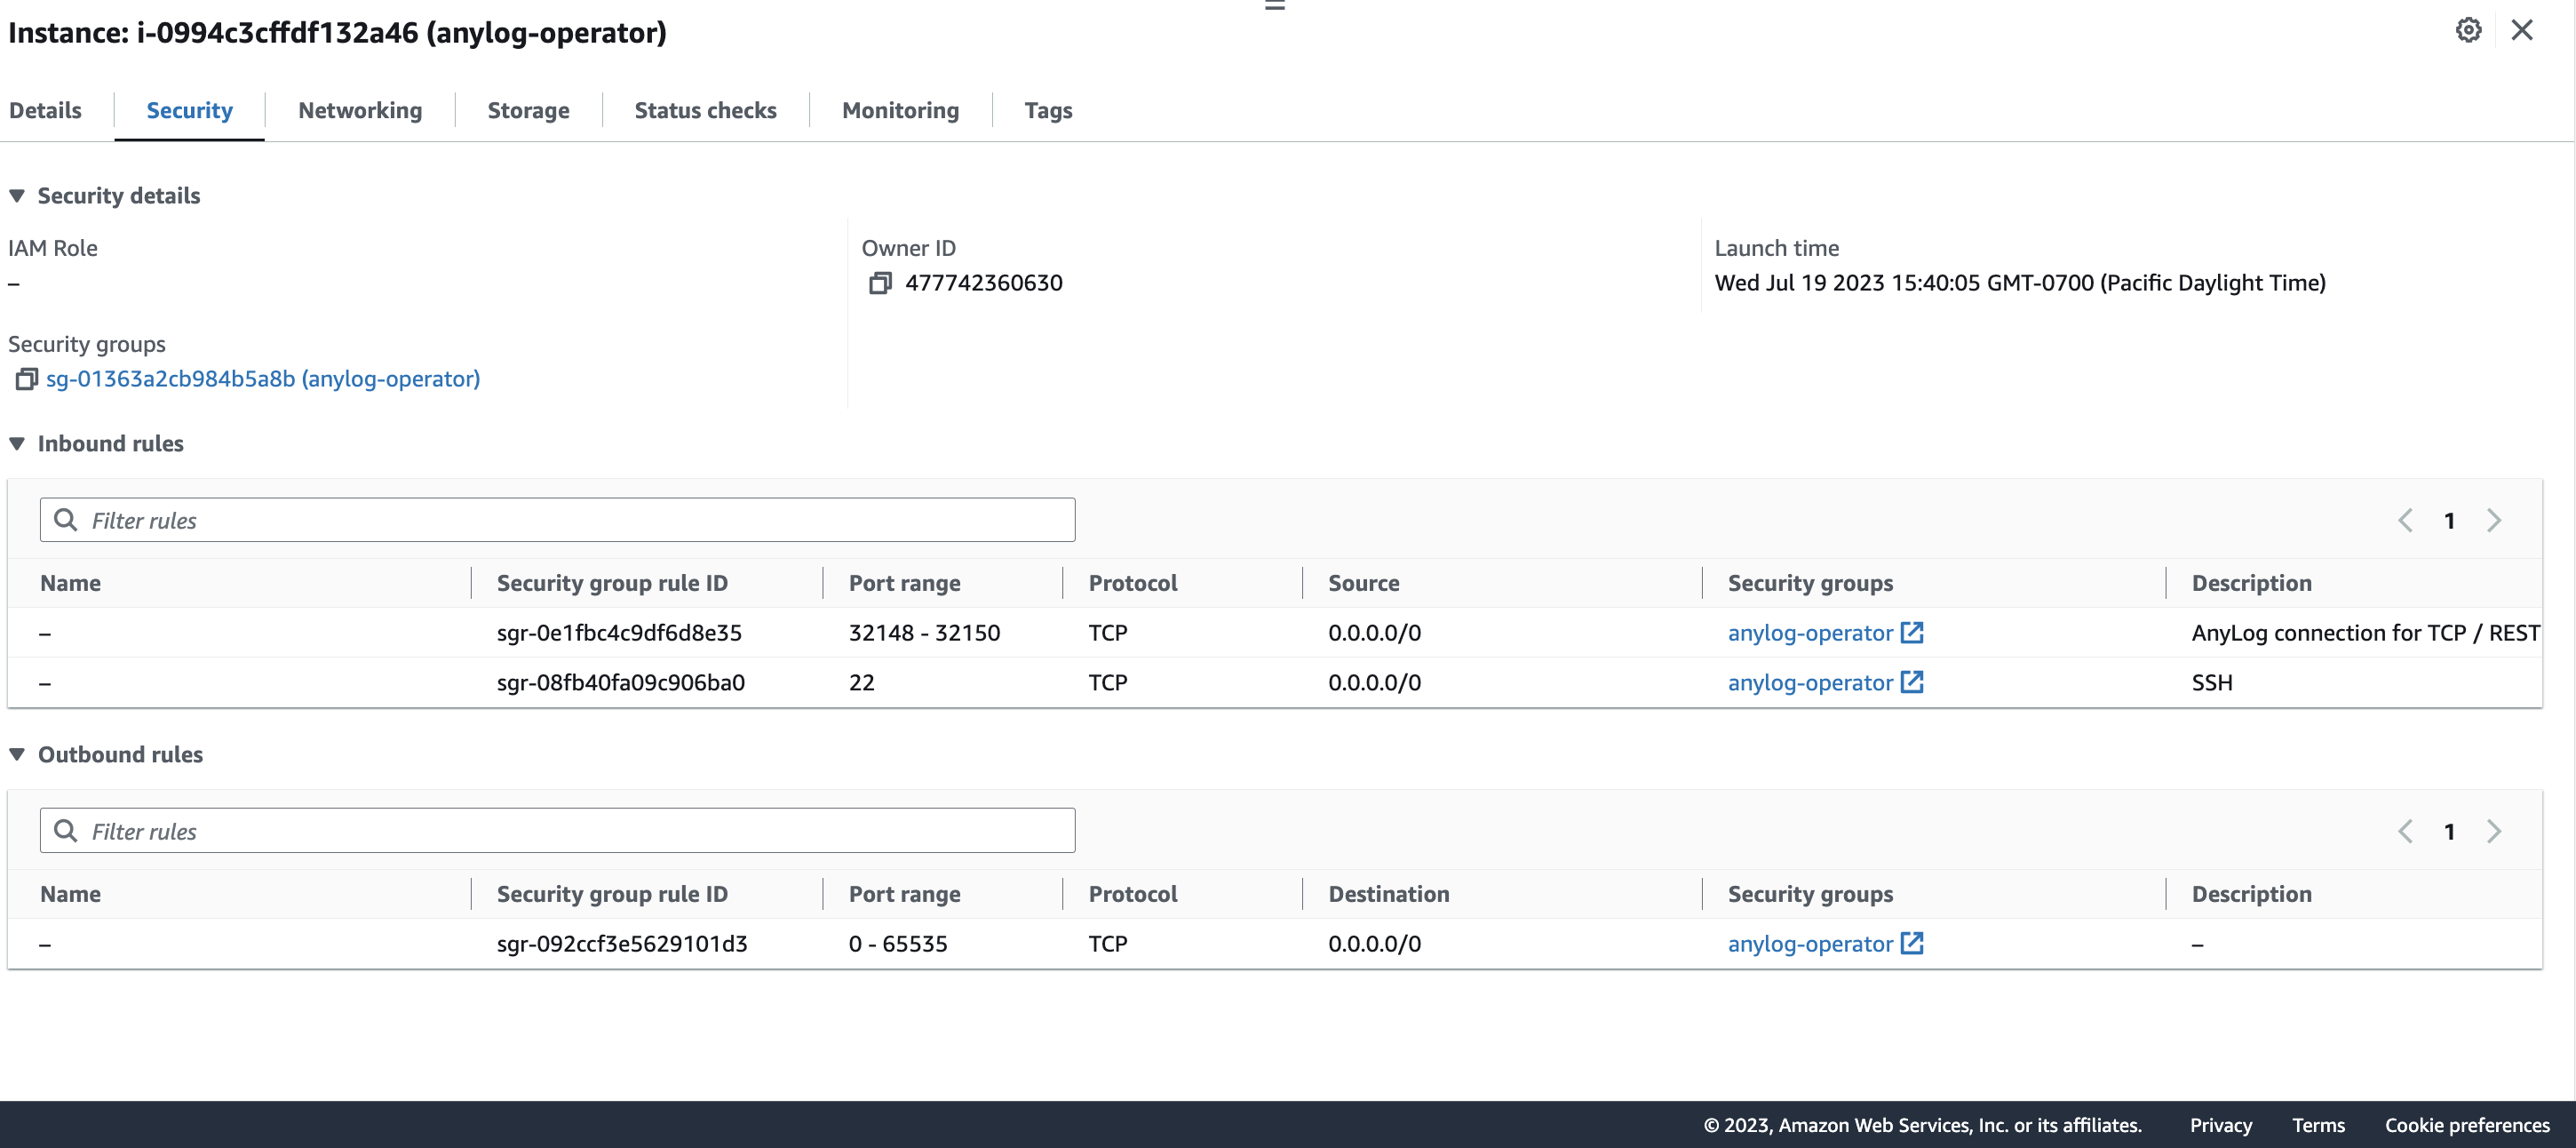Screen dimensions: 2576x1148
Task: Go to previous page of Outbound rules
Action: 2405,831
